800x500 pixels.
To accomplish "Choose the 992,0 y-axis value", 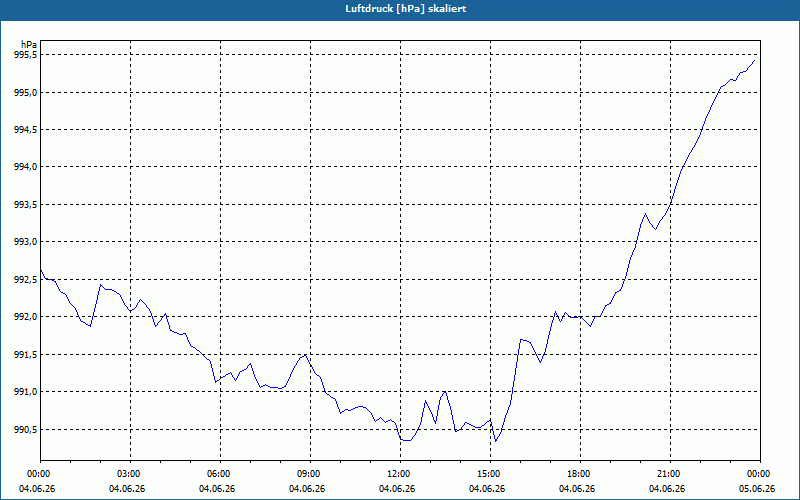I will coord(25,317).
